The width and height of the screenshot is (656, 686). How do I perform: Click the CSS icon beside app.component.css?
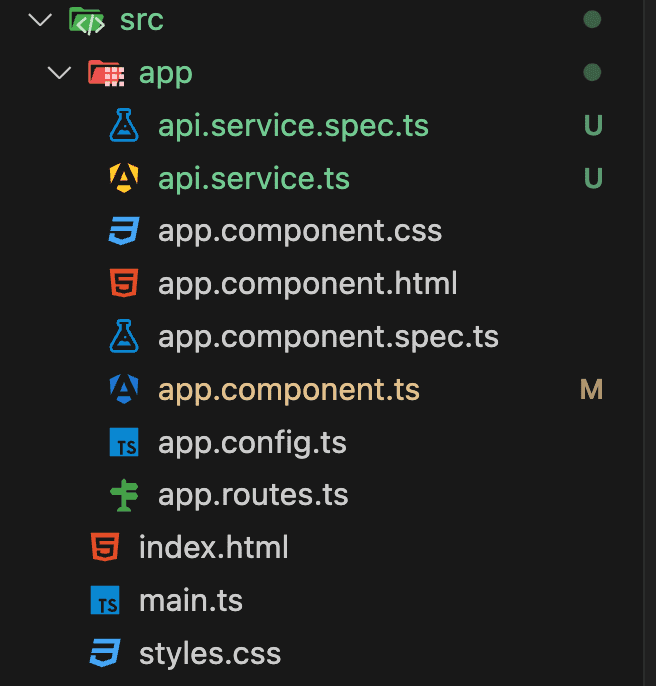coord(123,232)
